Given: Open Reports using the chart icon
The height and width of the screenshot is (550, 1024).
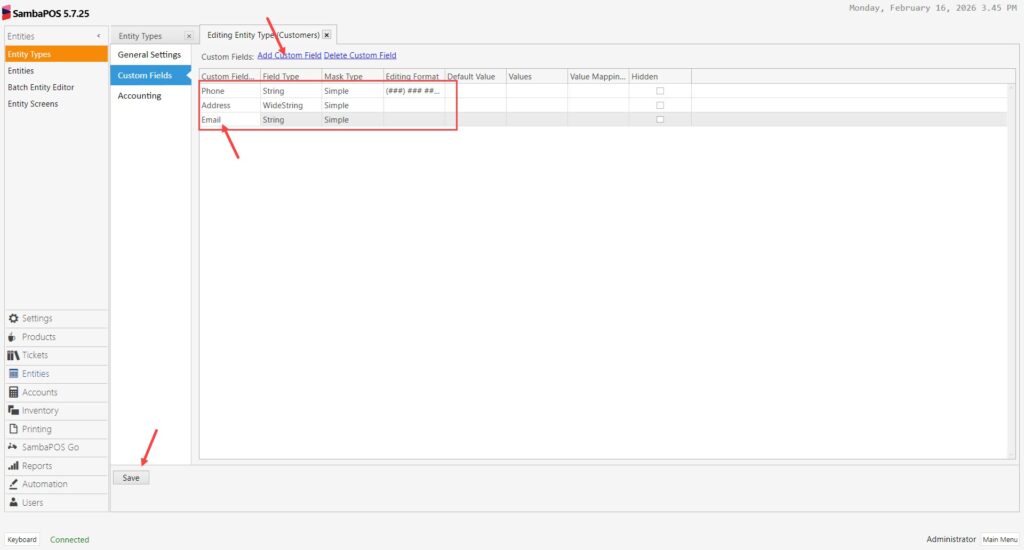Looking at the screenshot, I should (14, 466).
